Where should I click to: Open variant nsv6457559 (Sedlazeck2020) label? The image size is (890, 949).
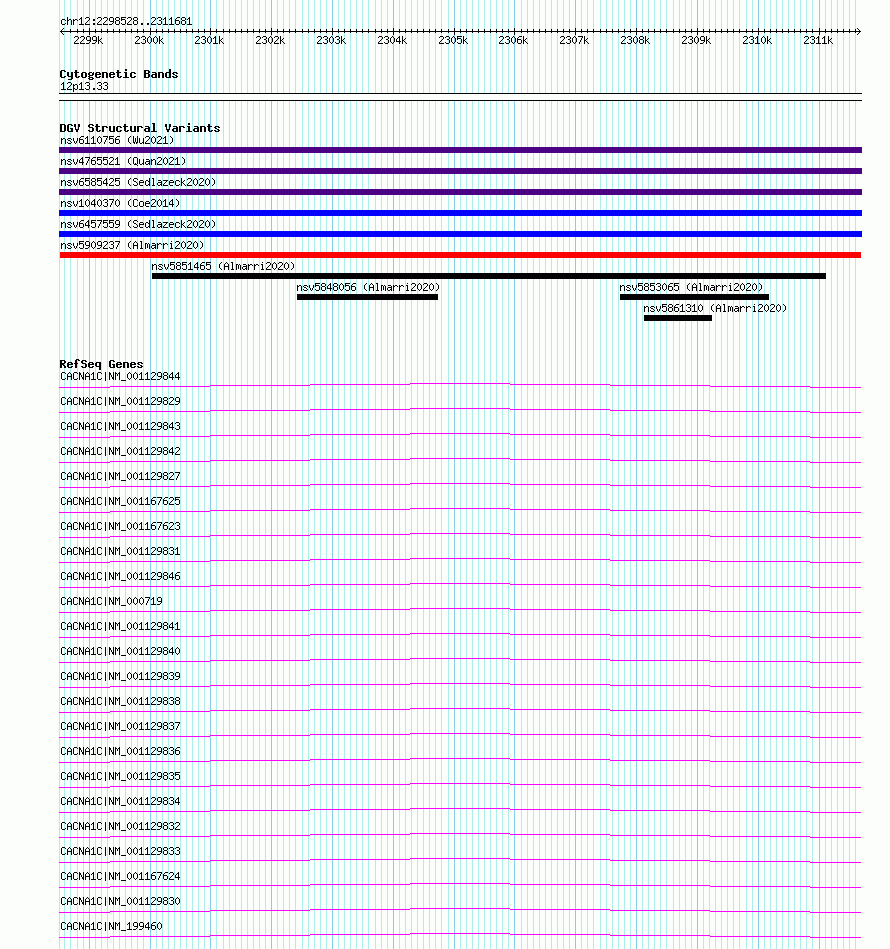138,225
